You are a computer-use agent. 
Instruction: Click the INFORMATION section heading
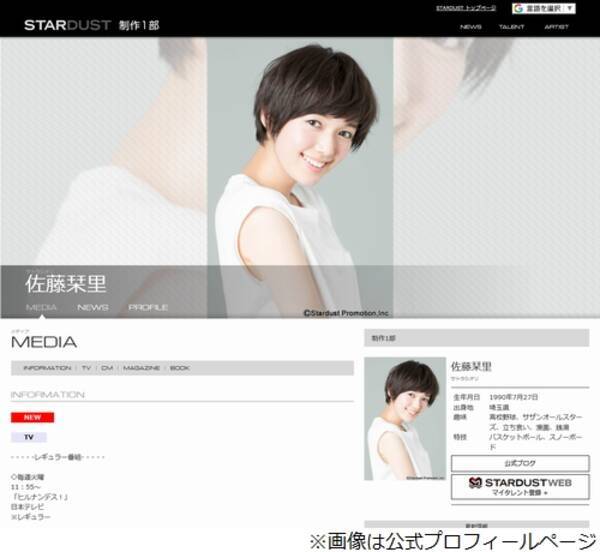[x=48, y=395]
